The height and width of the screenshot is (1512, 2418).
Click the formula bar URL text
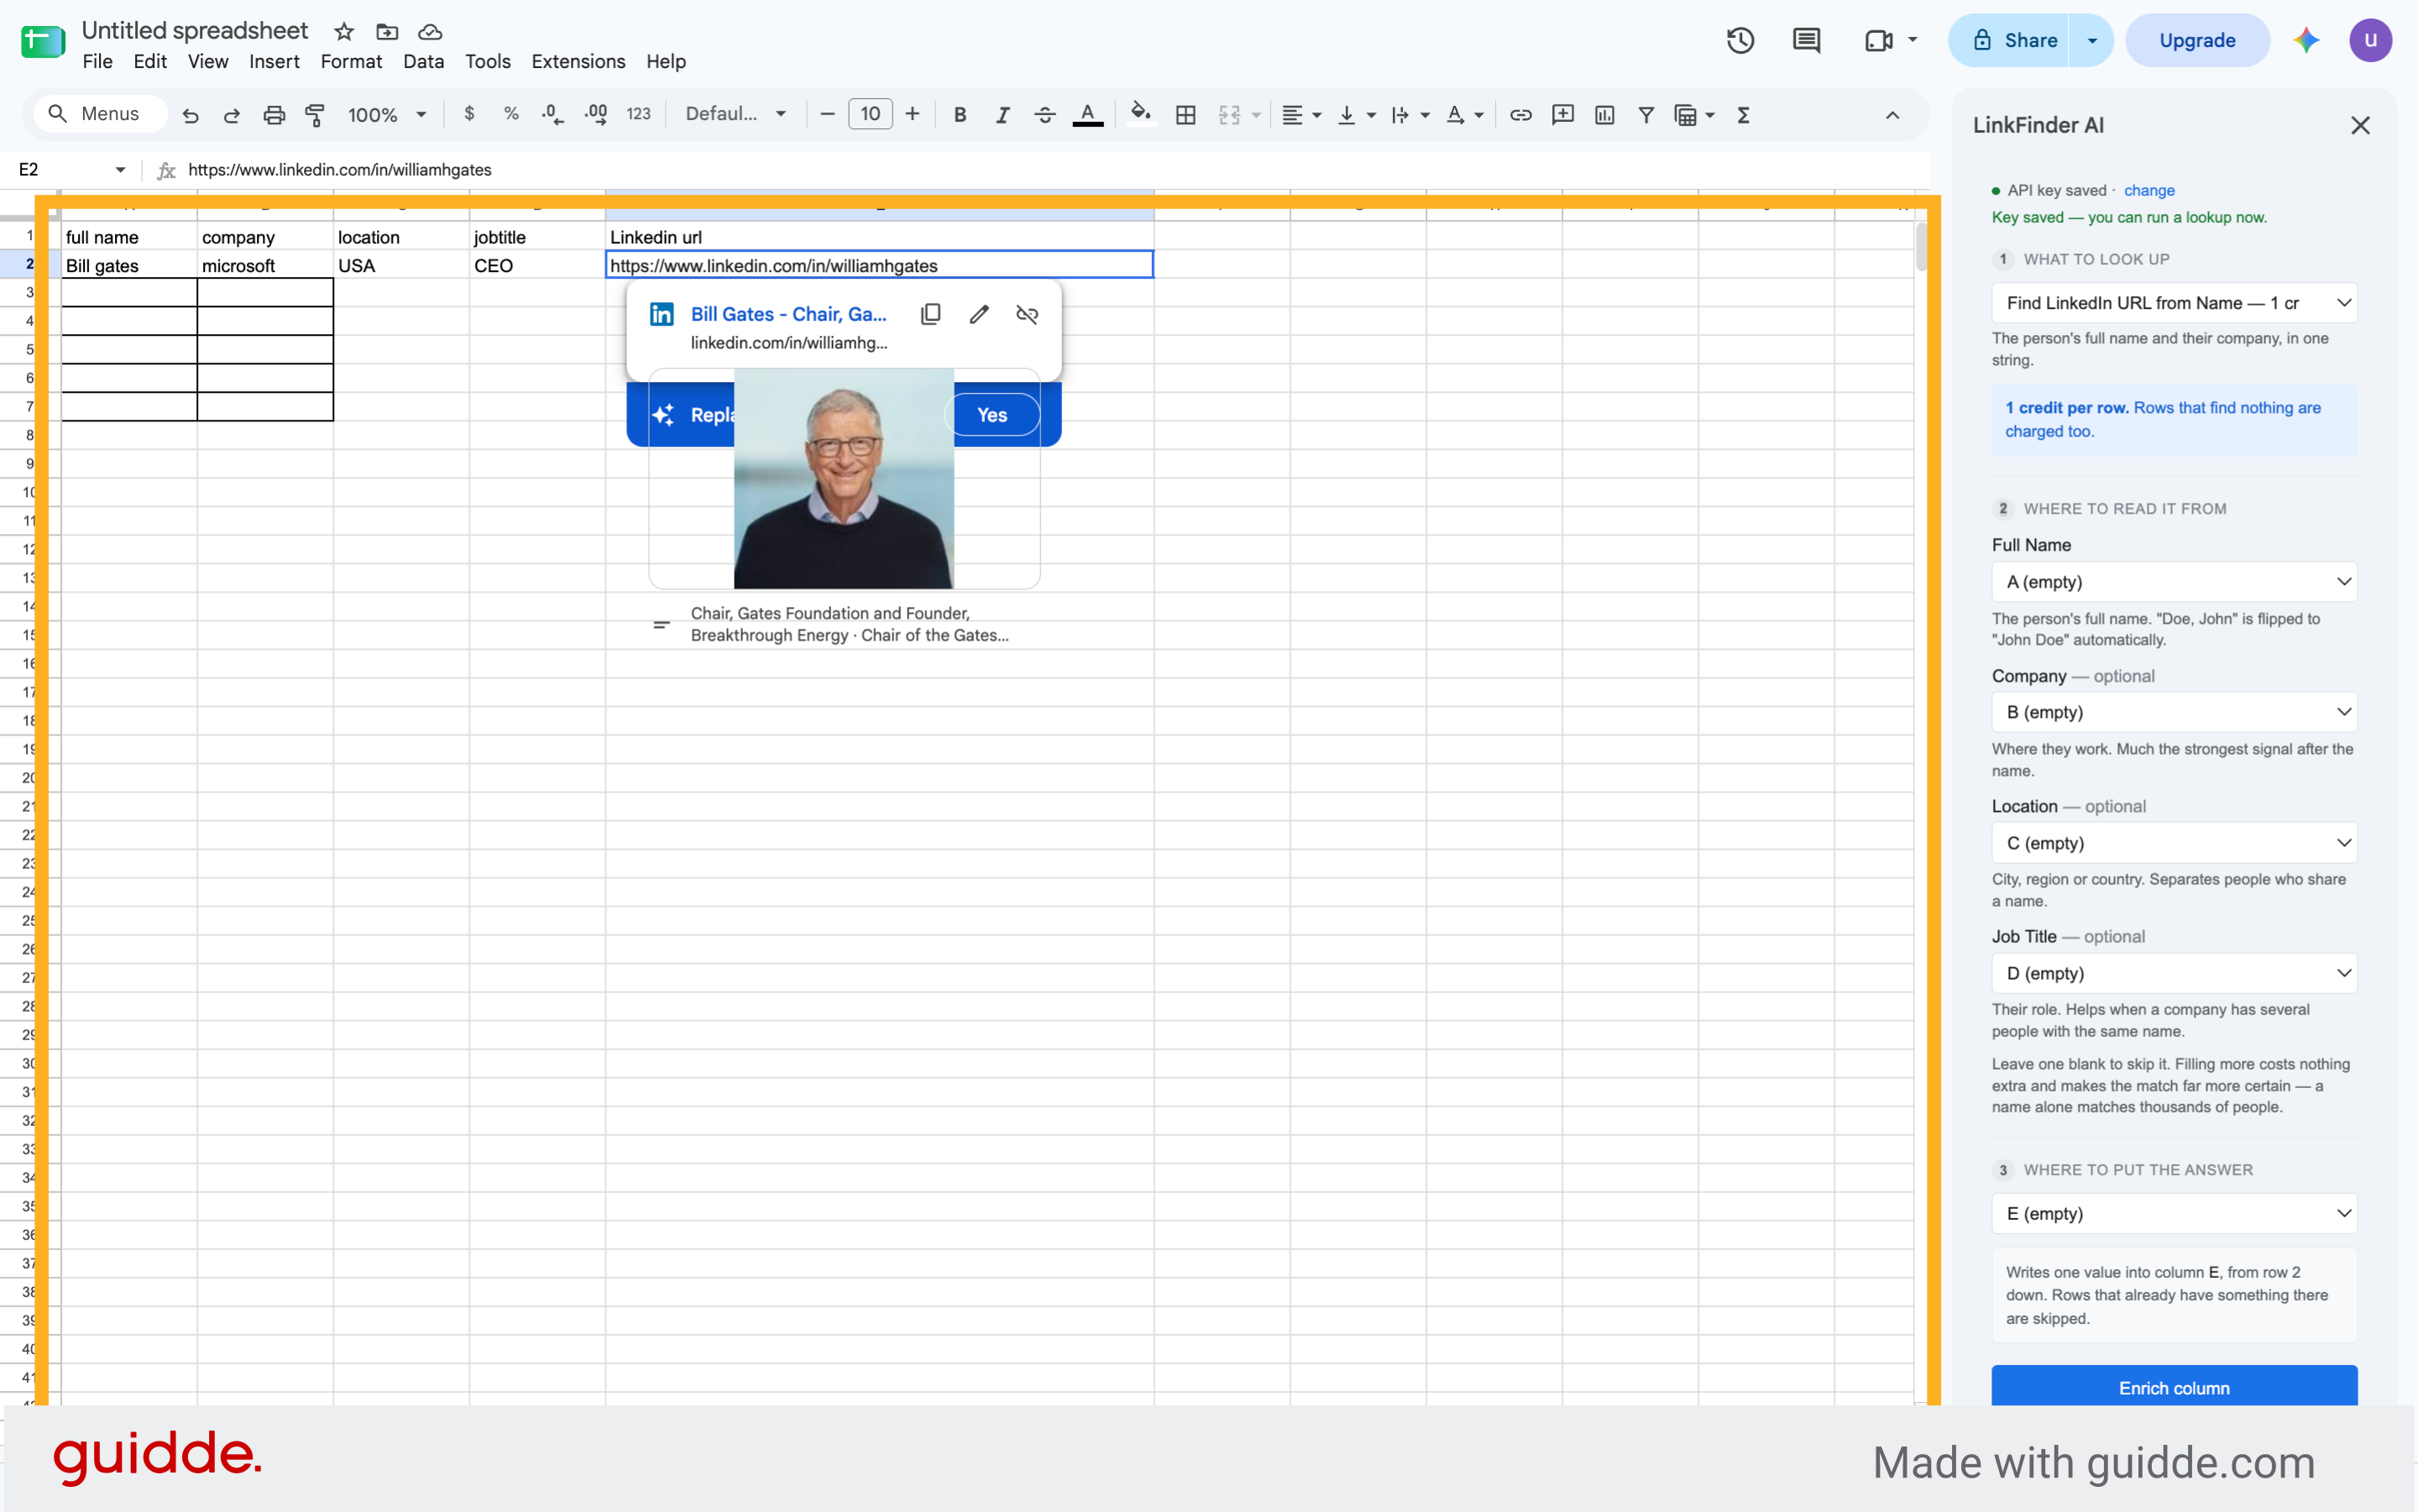340,170
